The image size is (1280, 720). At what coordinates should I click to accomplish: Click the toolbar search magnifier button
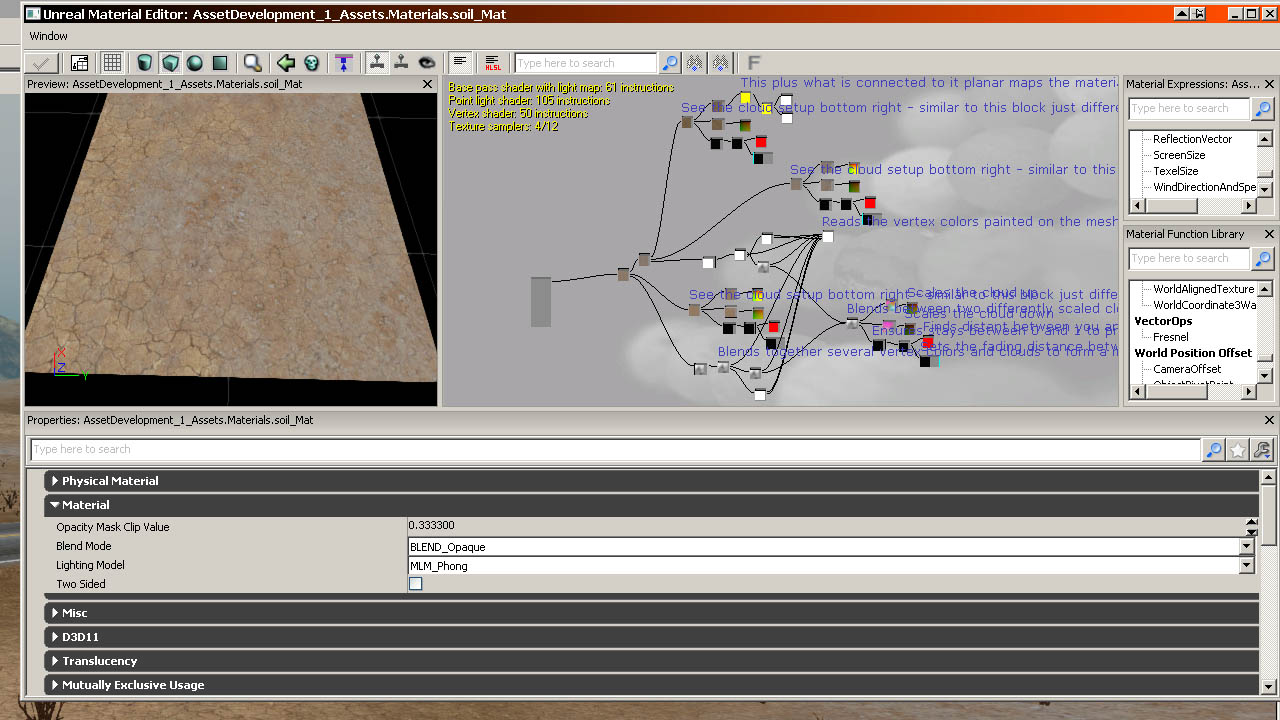[x=670, y=63]
